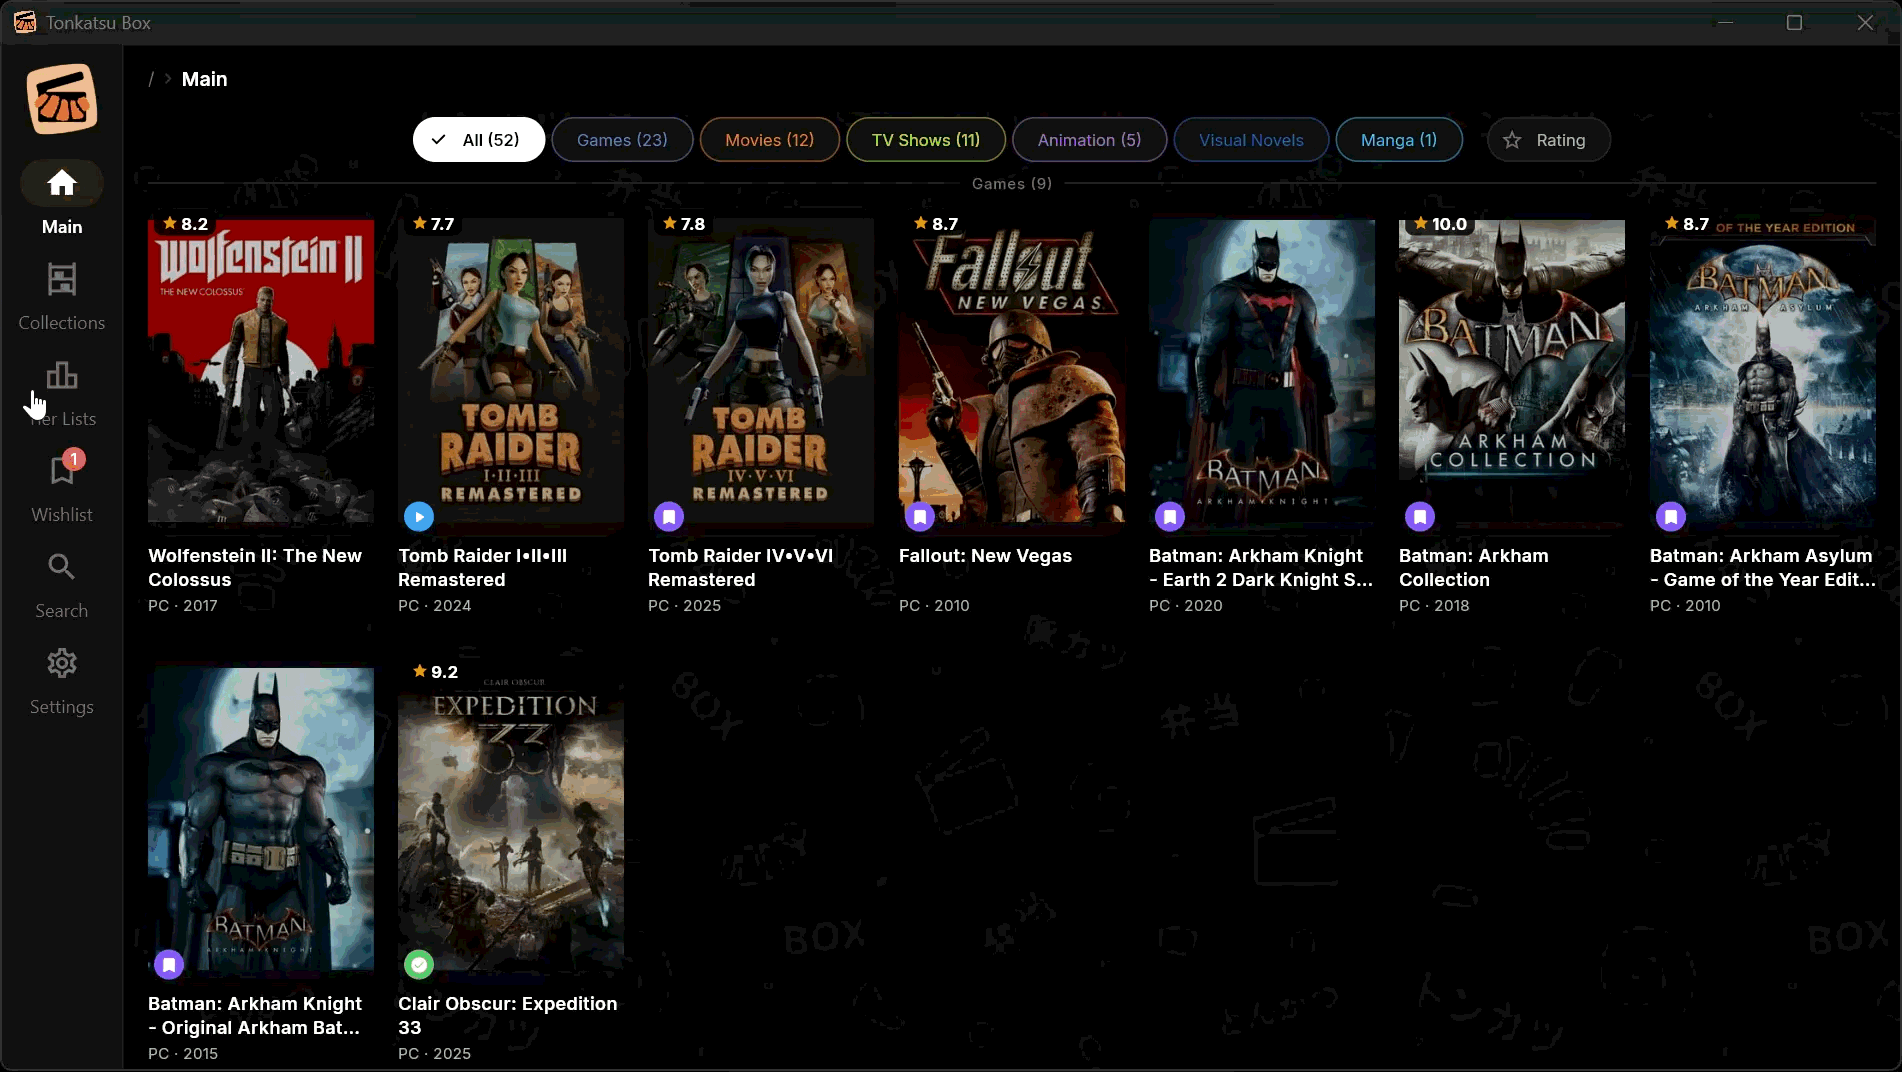Filter by Games (23)

pos(622,140)
